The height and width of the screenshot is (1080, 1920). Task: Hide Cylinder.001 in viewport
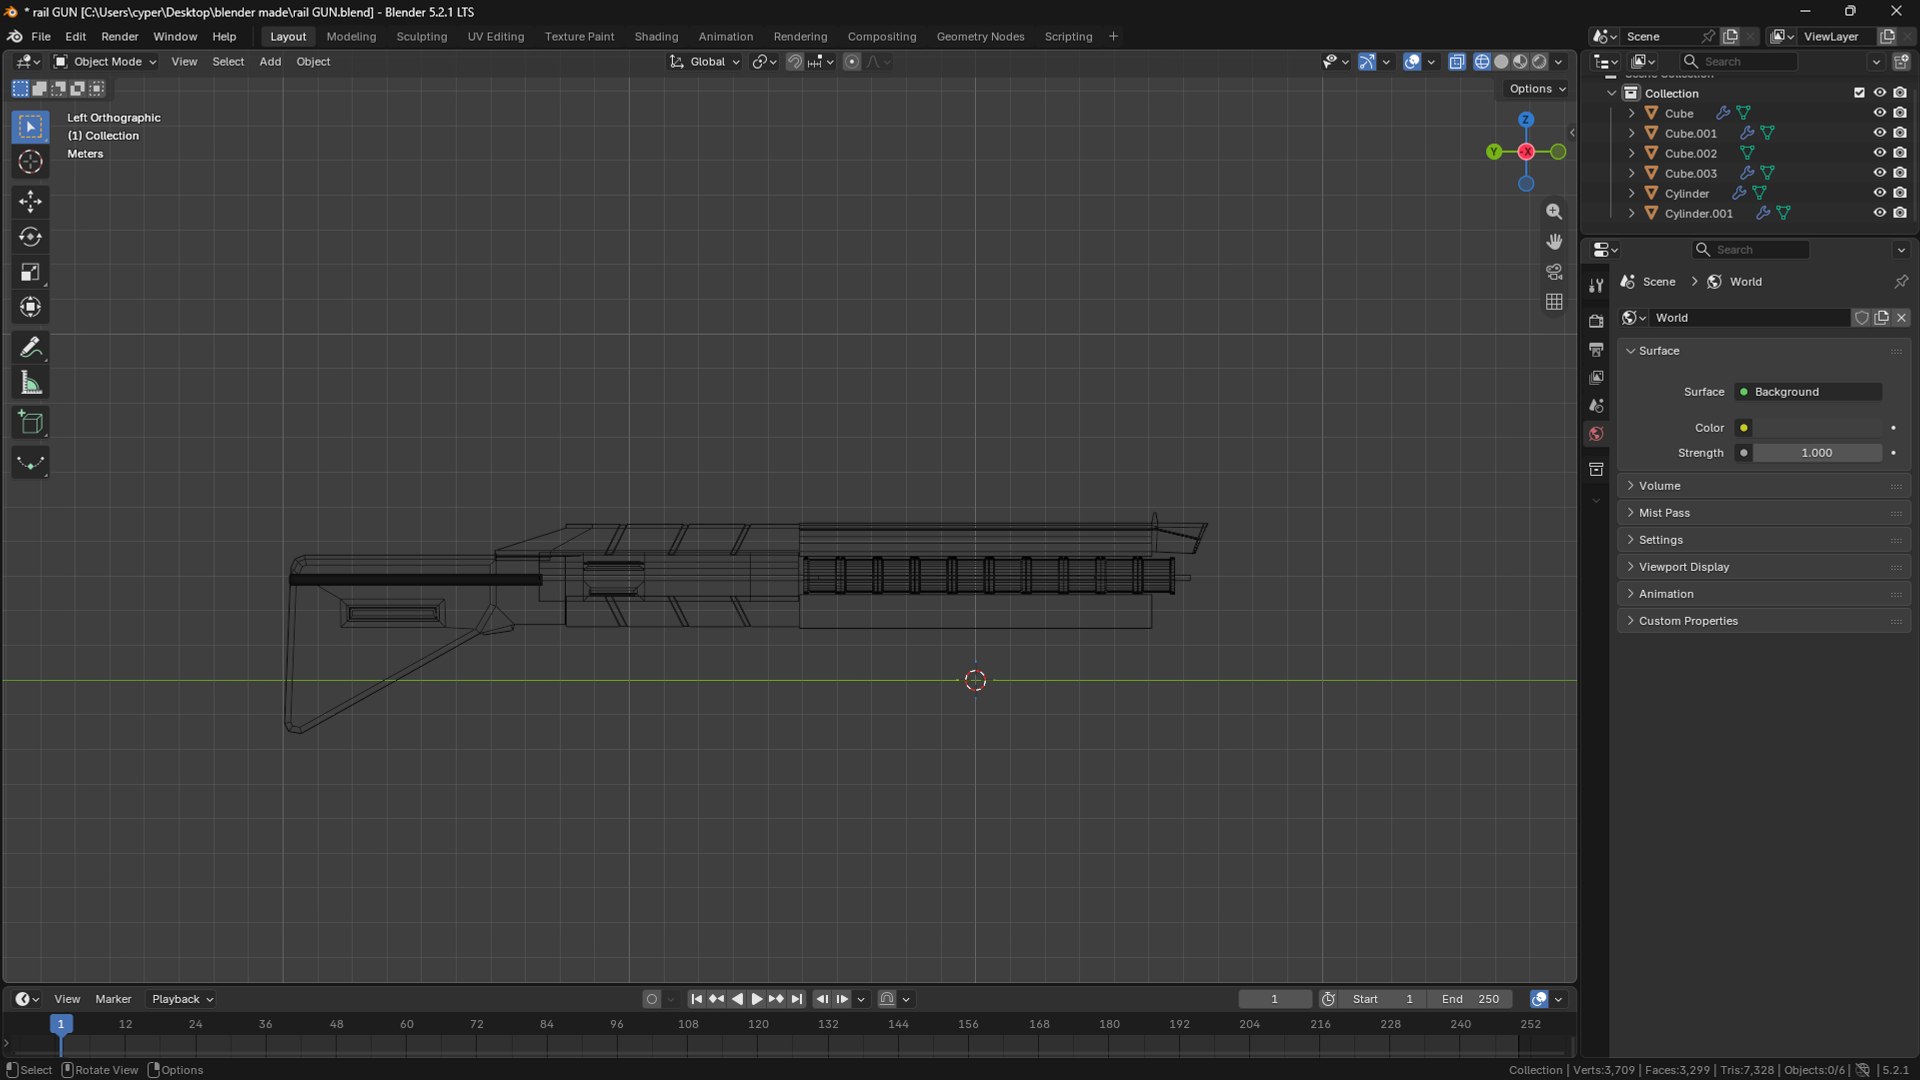pyautogui.click(x=1879, y=213)
